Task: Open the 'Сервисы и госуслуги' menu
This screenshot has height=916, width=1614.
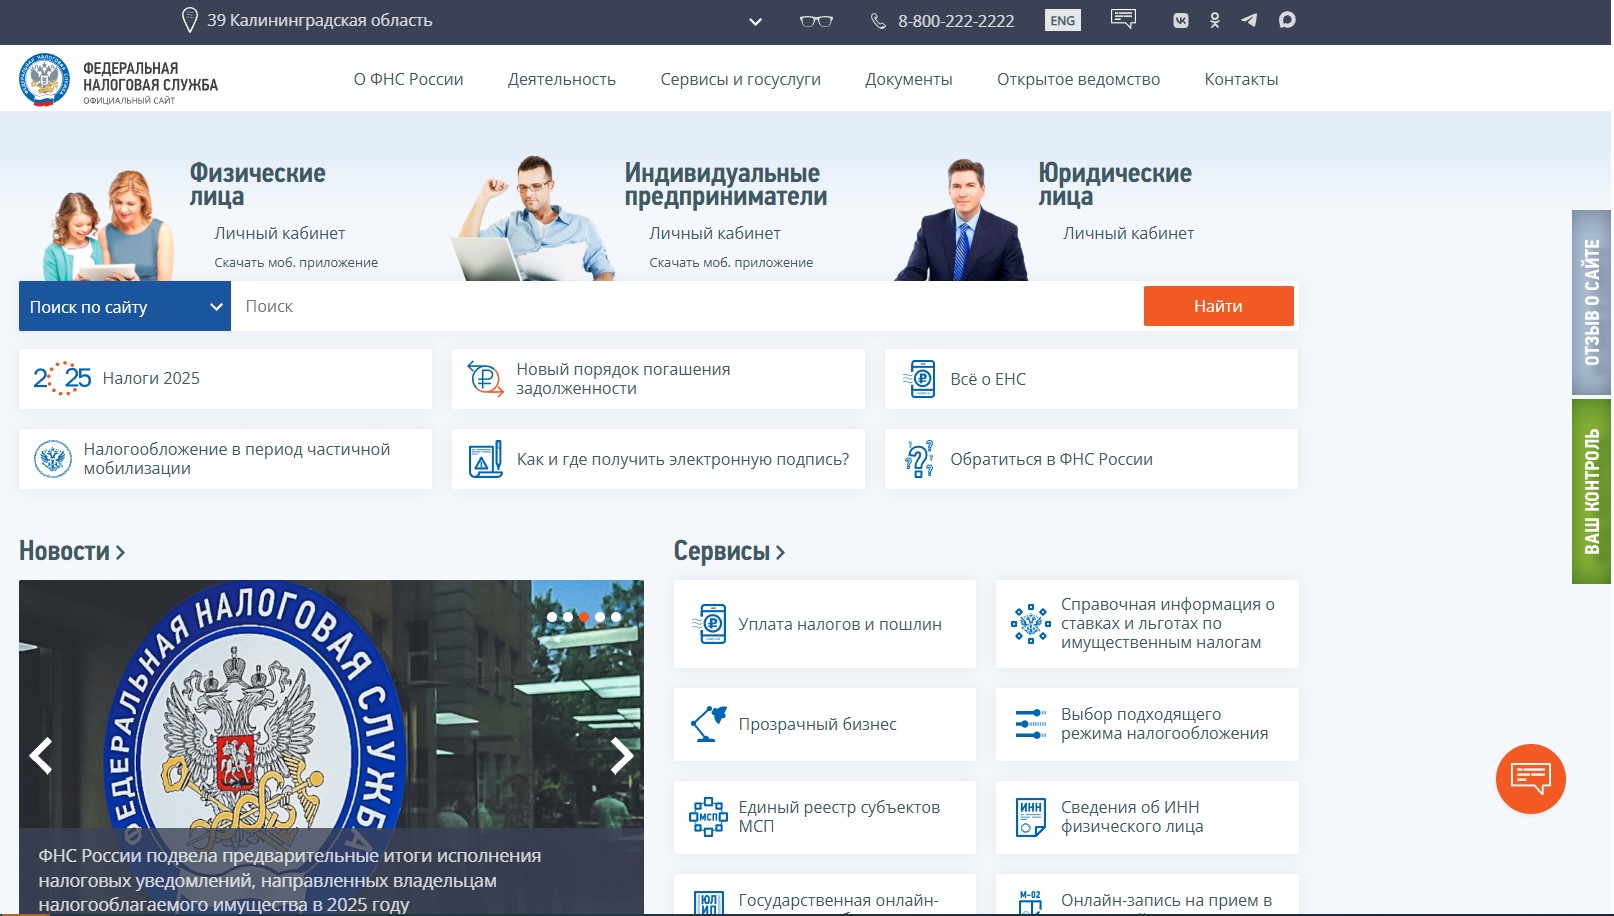Action: tap(740, 79)
